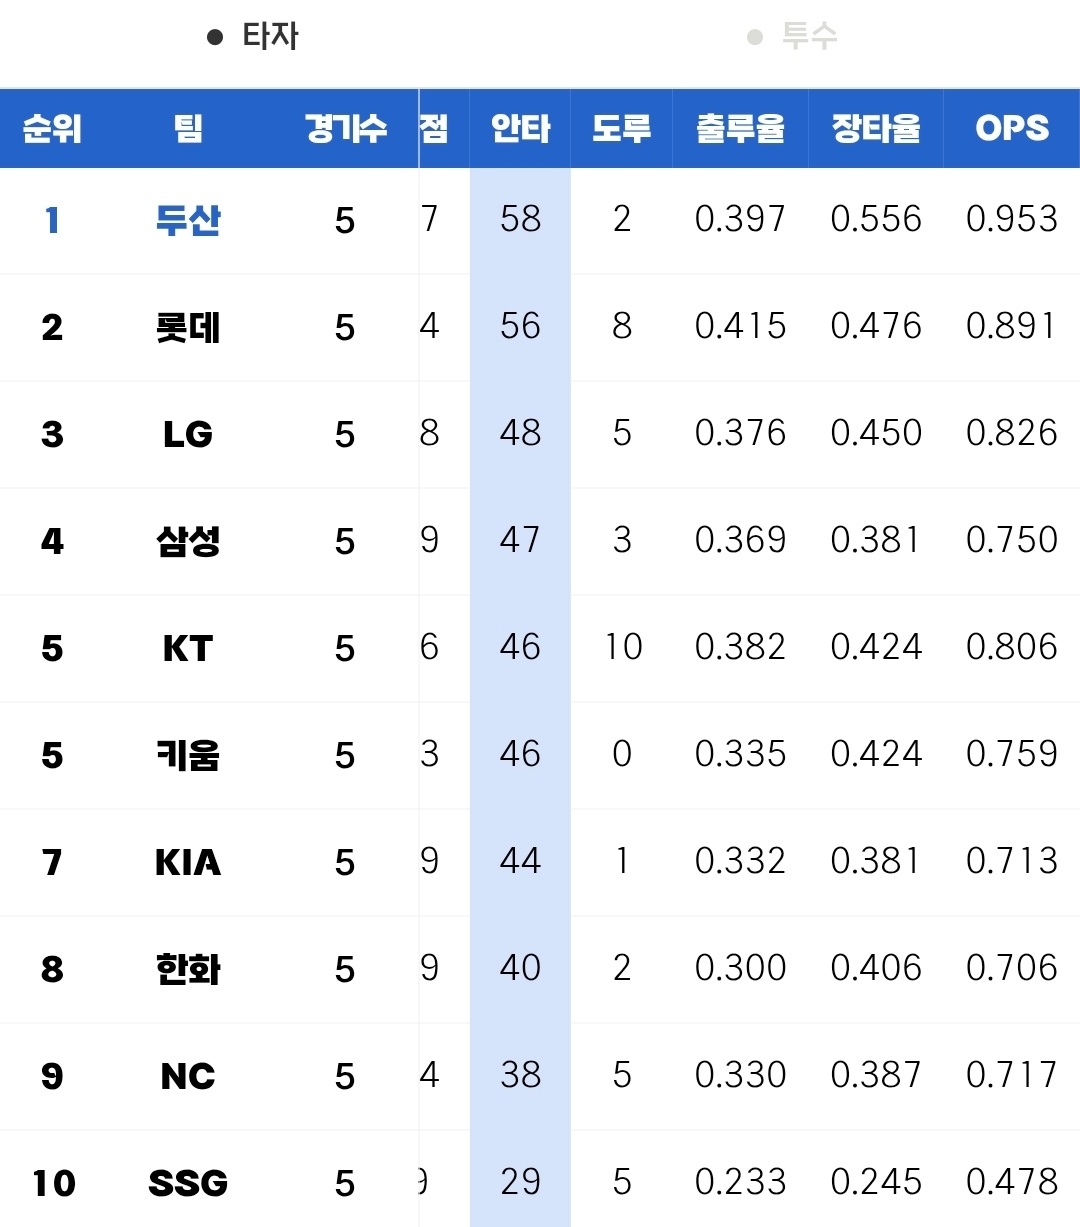The height and width of the screenshot is (1227, 1080).
Task: Sort by the 도루 column header
Action: (621, 129)
